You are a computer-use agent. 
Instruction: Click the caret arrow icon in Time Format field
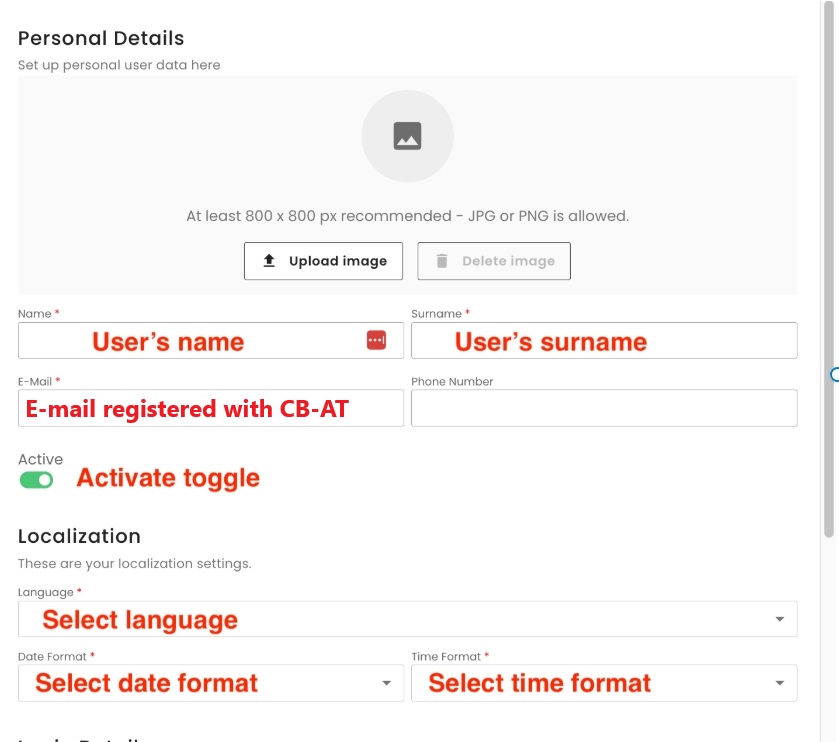click(x=779, y=684)
